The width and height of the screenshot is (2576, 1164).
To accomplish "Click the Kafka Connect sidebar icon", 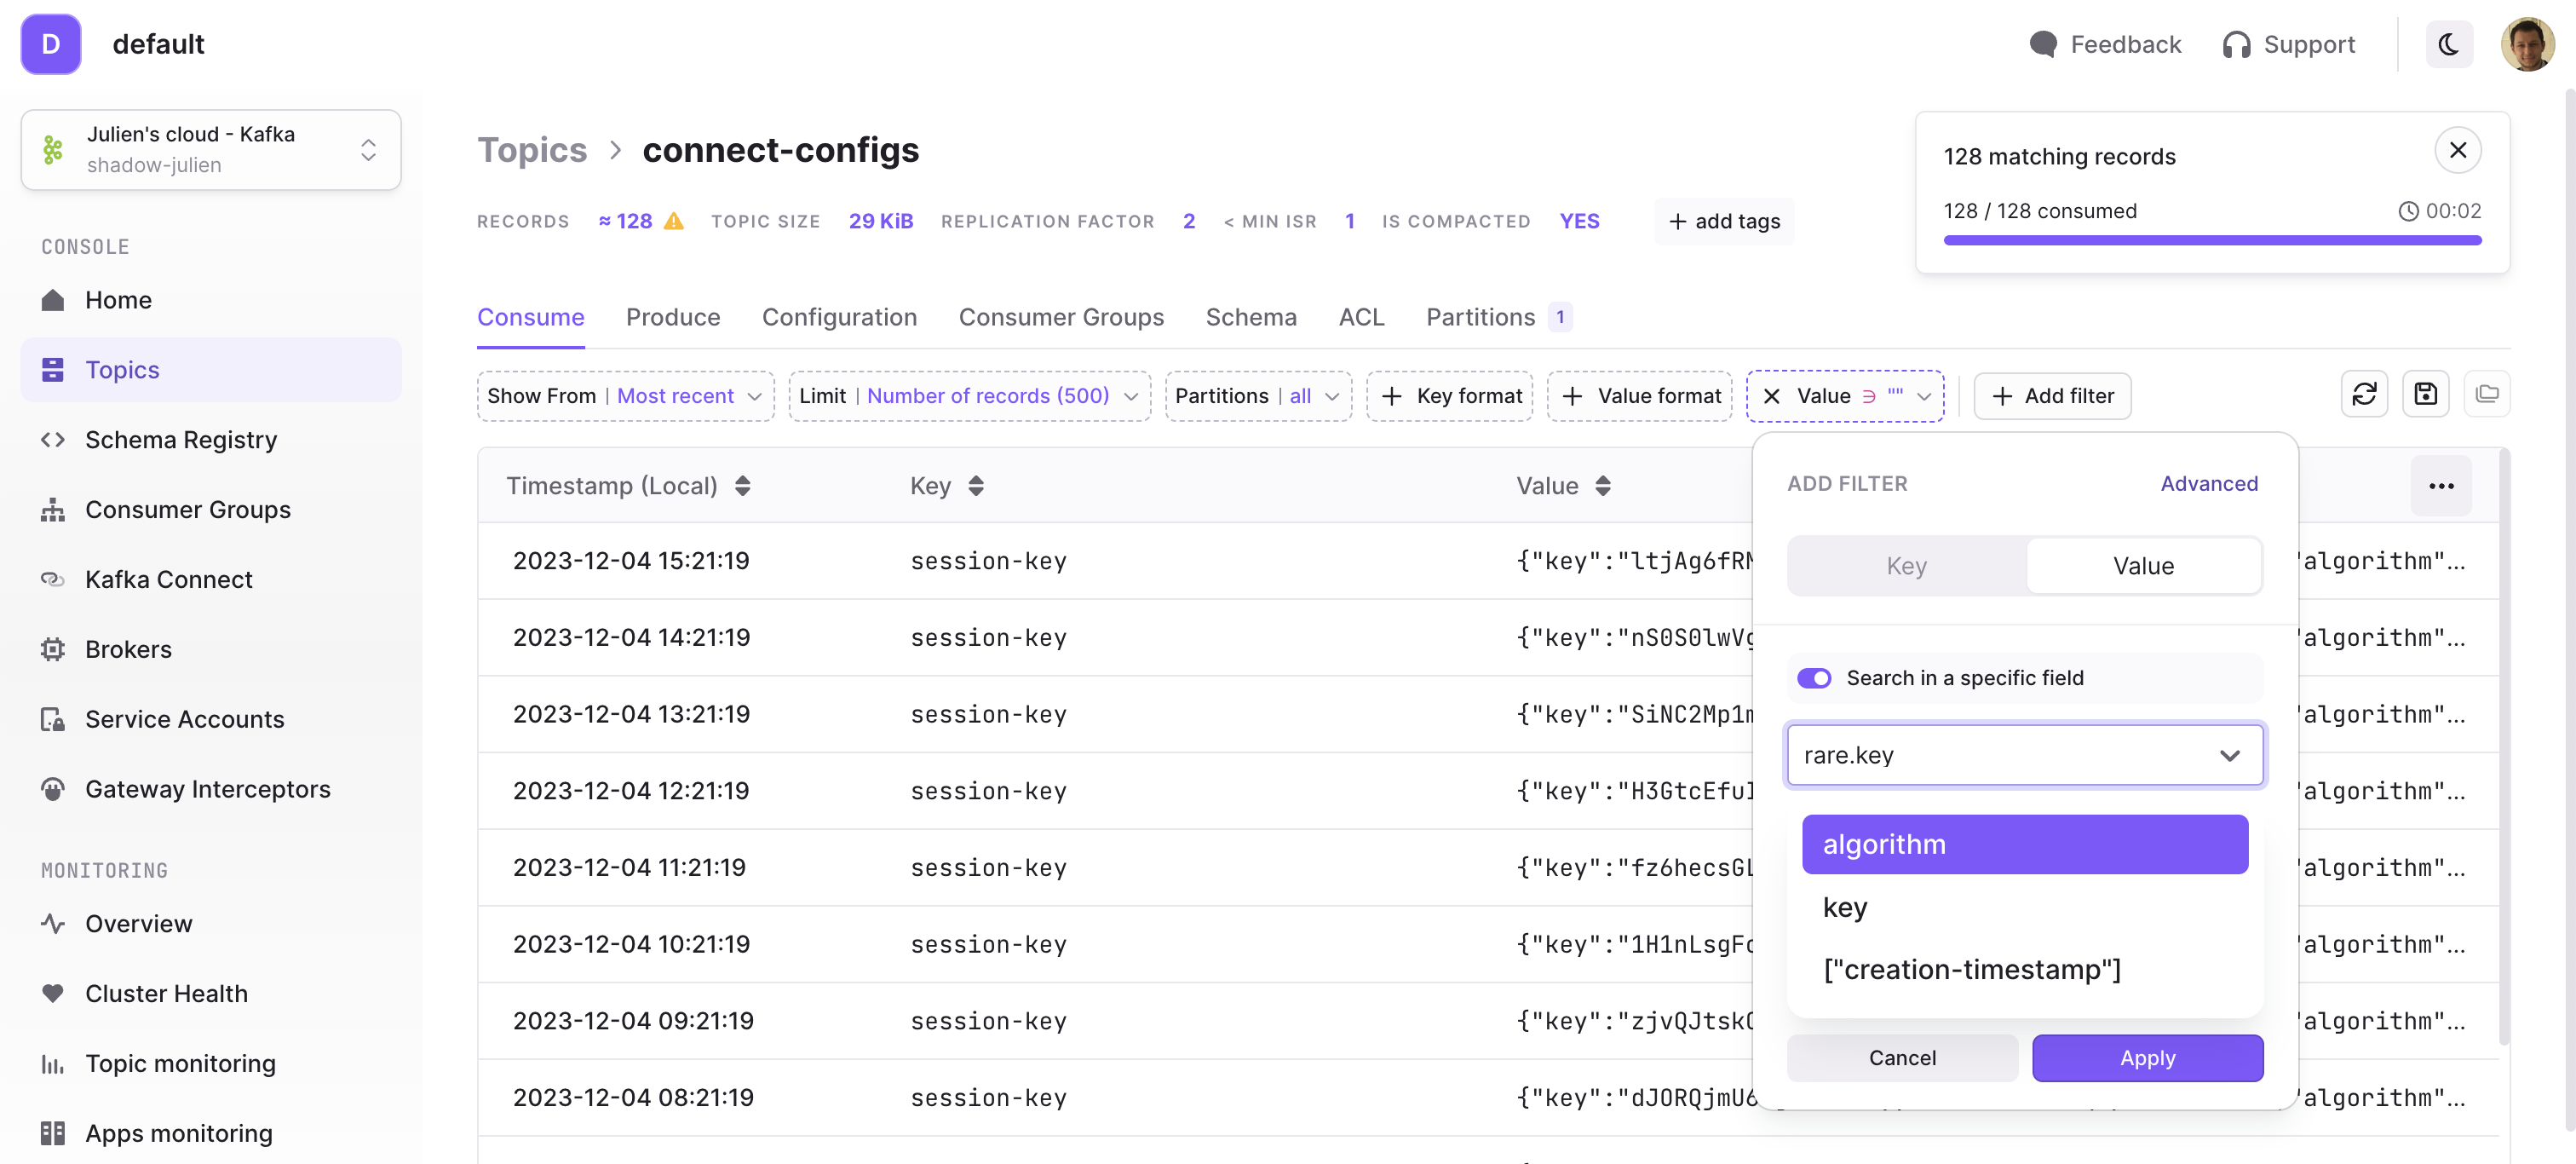I will tap(55, 580).
